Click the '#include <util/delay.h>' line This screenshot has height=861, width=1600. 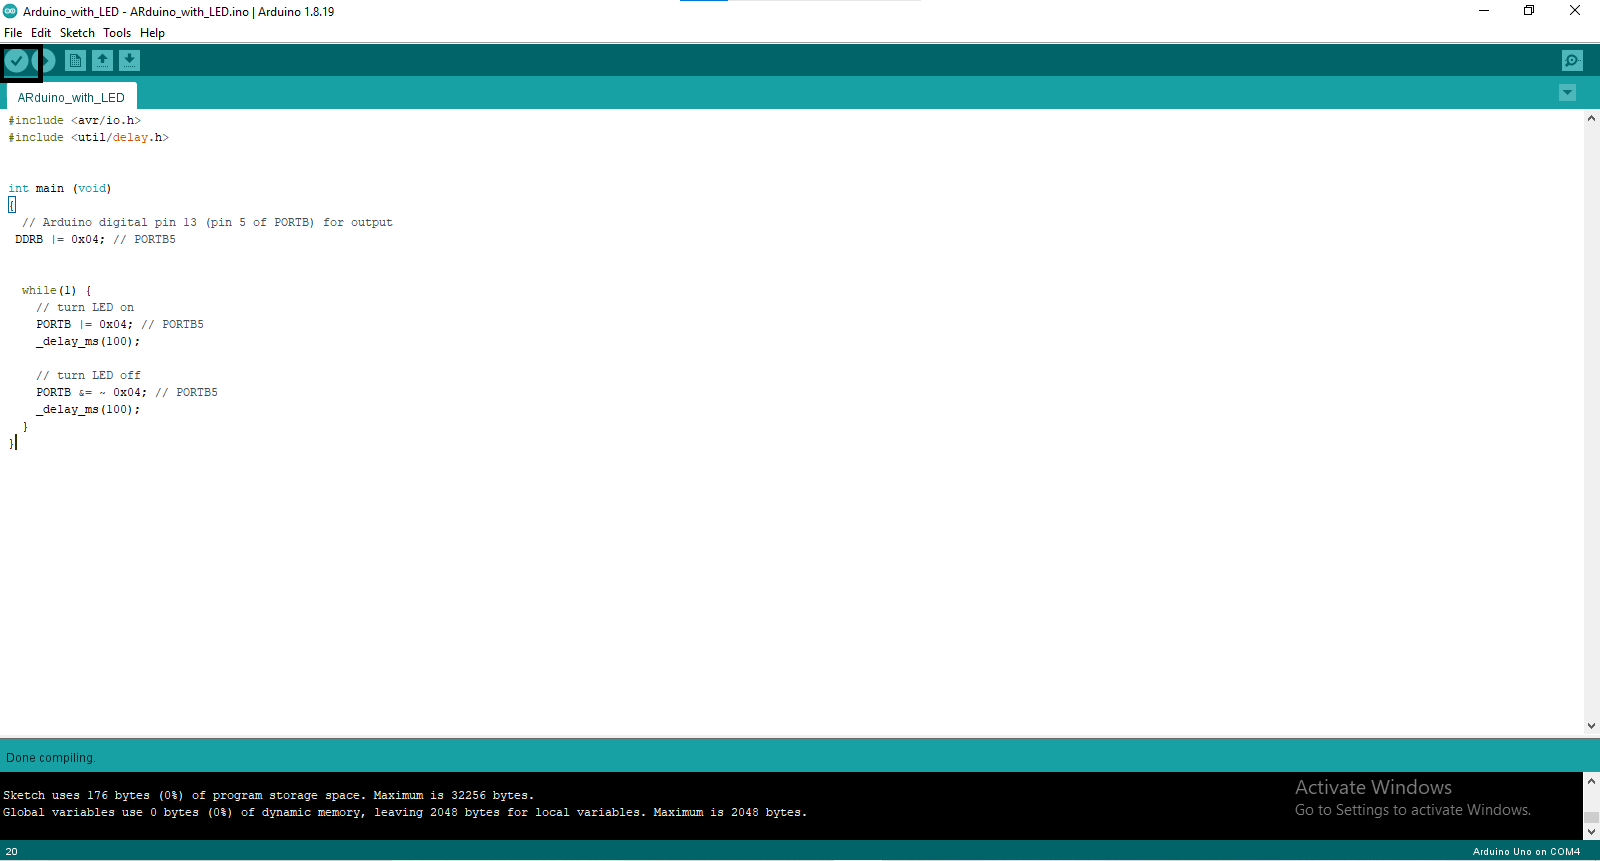(x=88, y=137)
